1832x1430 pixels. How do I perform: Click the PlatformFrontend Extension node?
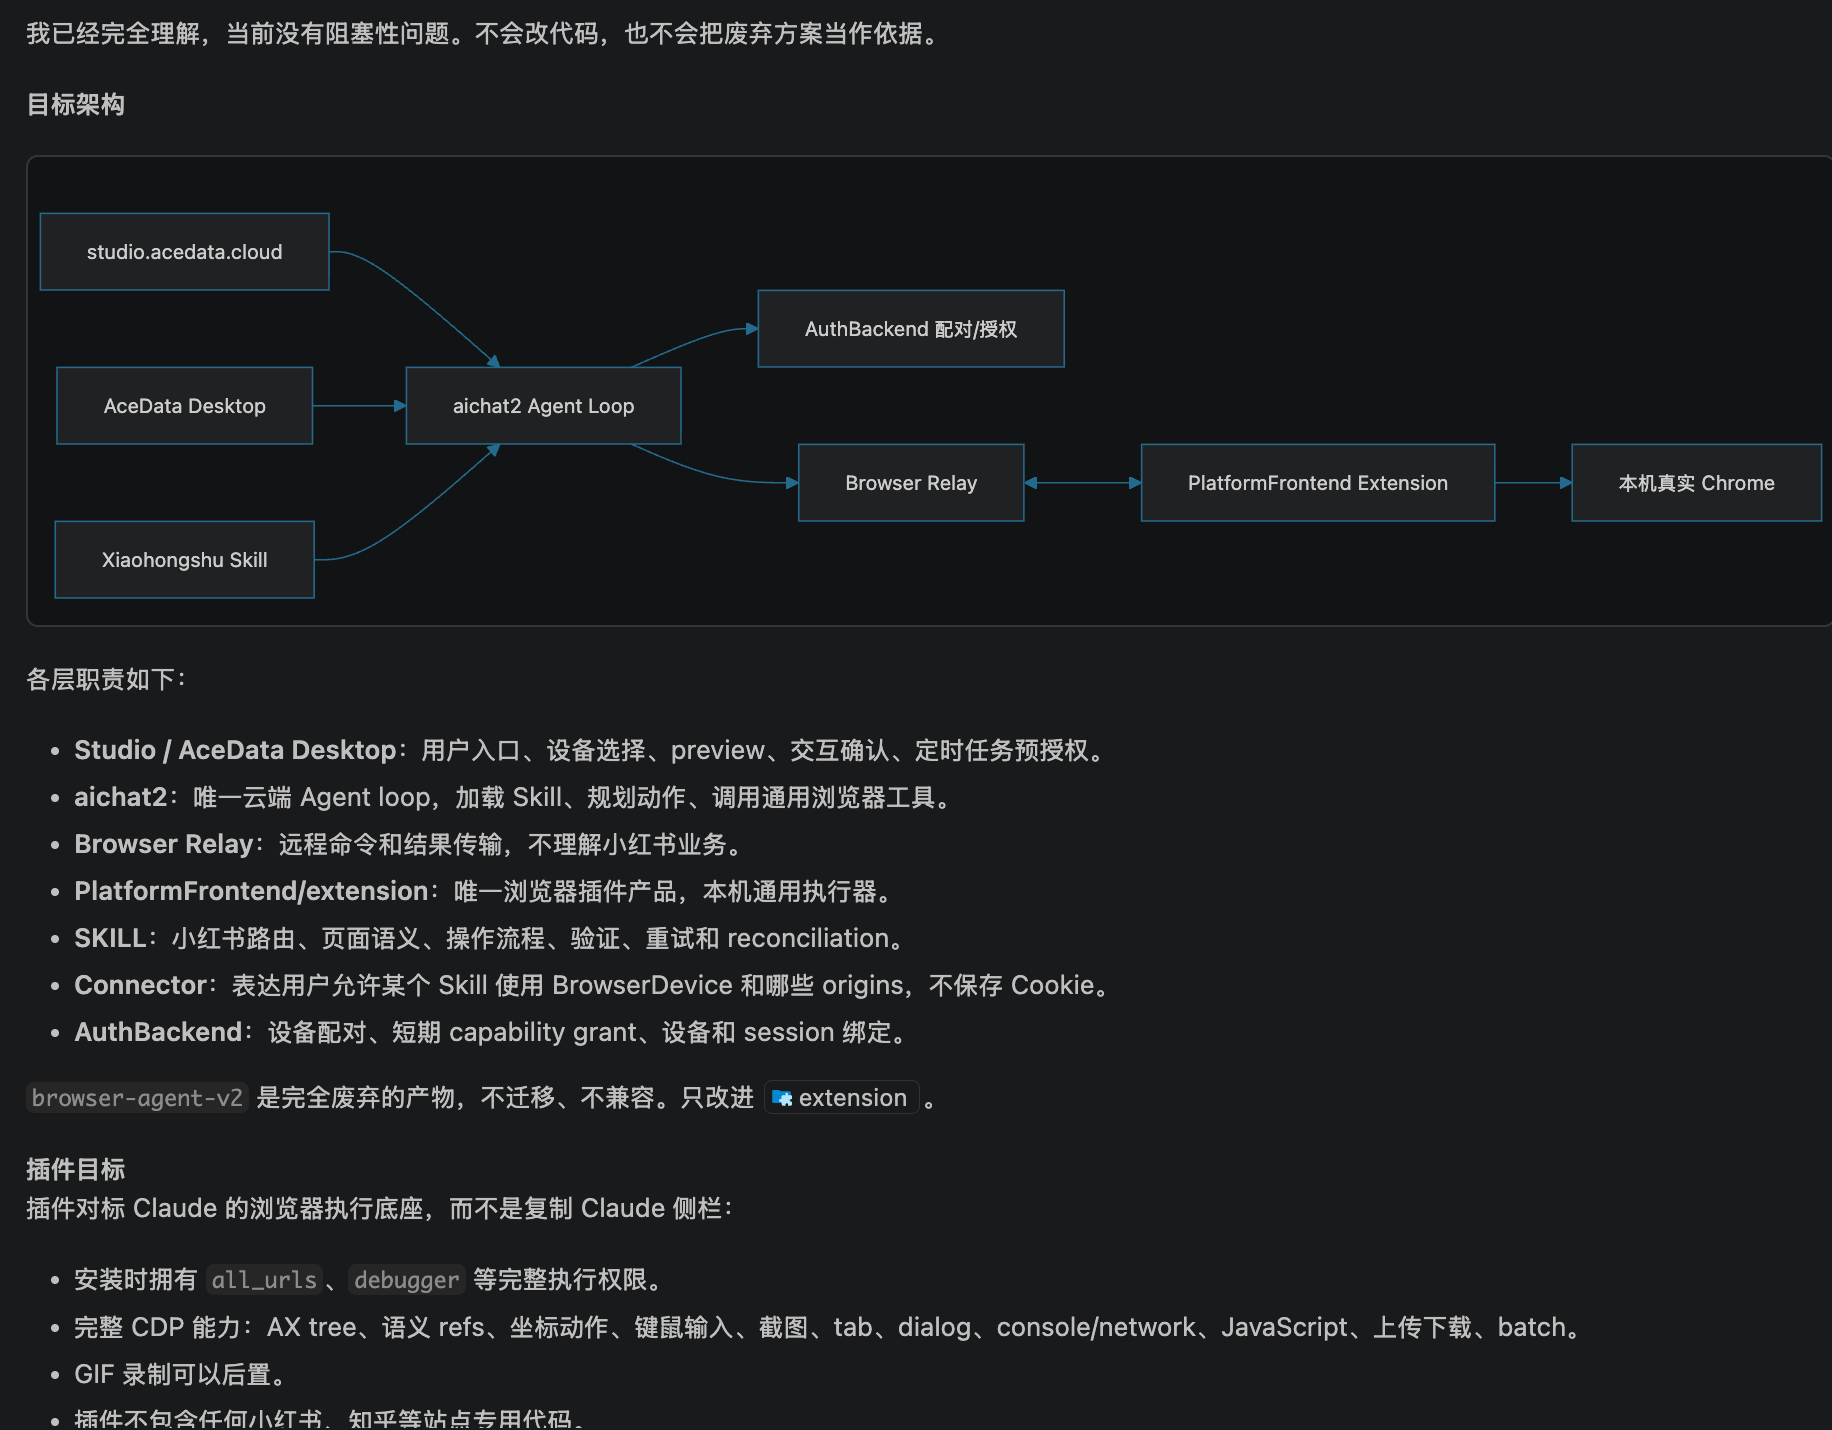1318,483
